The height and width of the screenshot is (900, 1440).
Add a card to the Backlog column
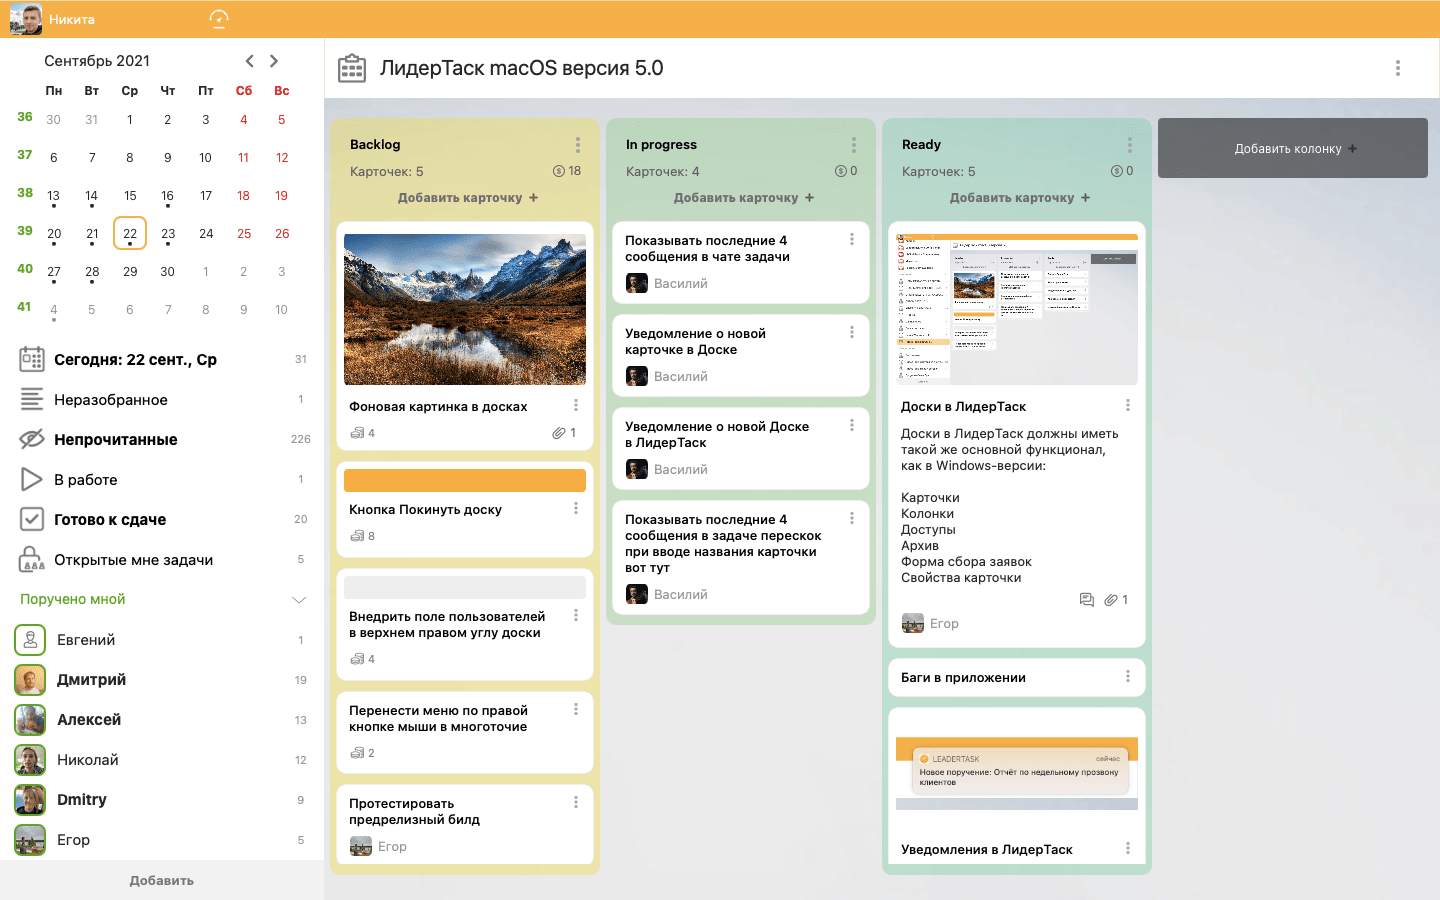(x=468, y=198)
